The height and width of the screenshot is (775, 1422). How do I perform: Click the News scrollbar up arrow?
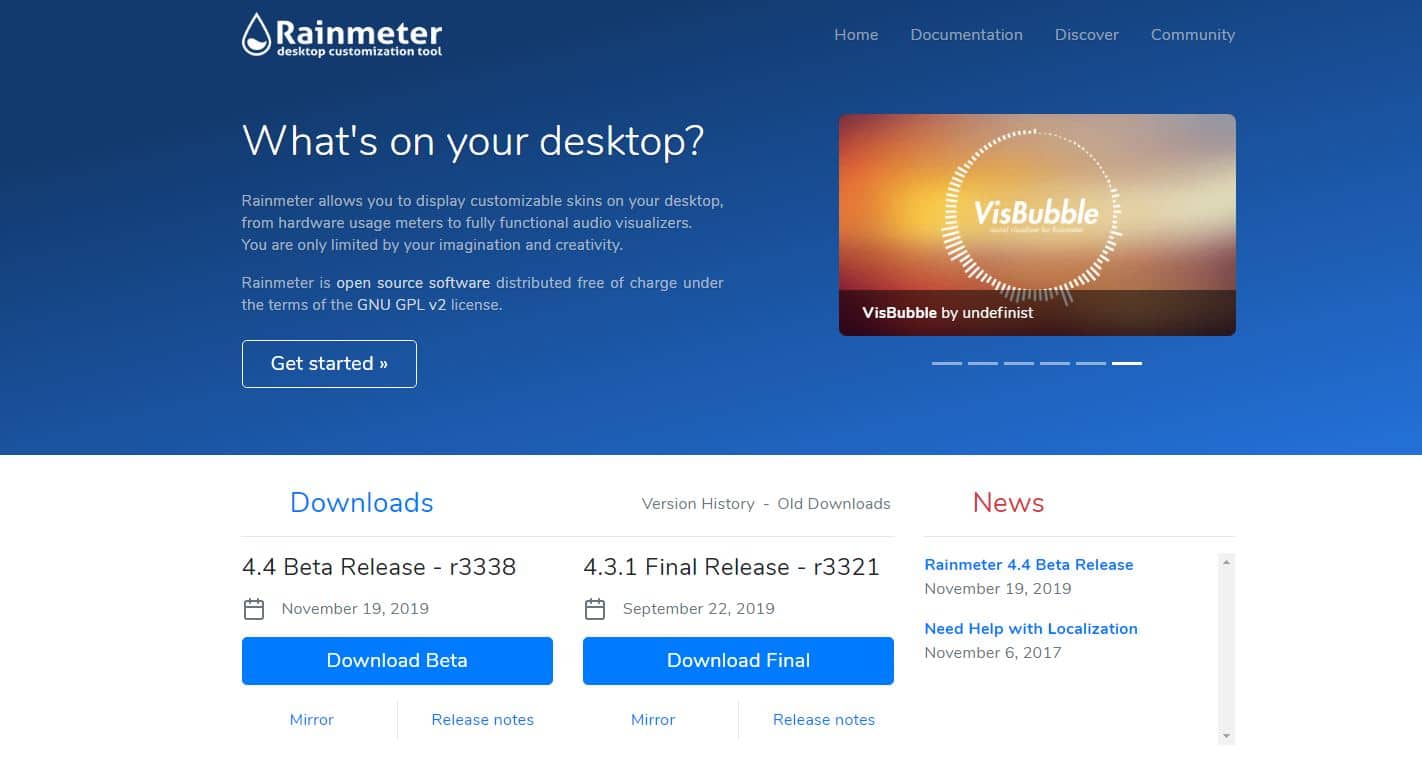click(1227, 563)
